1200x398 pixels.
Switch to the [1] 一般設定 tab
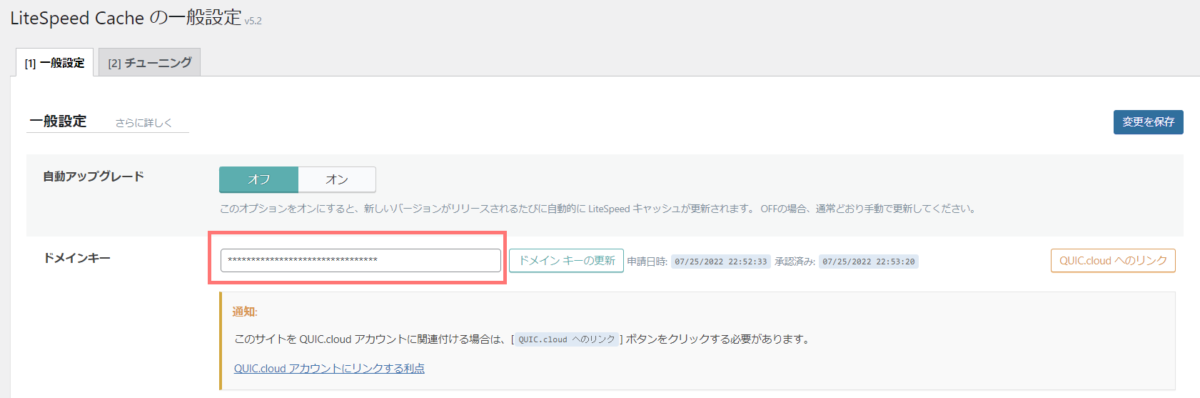pos(54,63)
